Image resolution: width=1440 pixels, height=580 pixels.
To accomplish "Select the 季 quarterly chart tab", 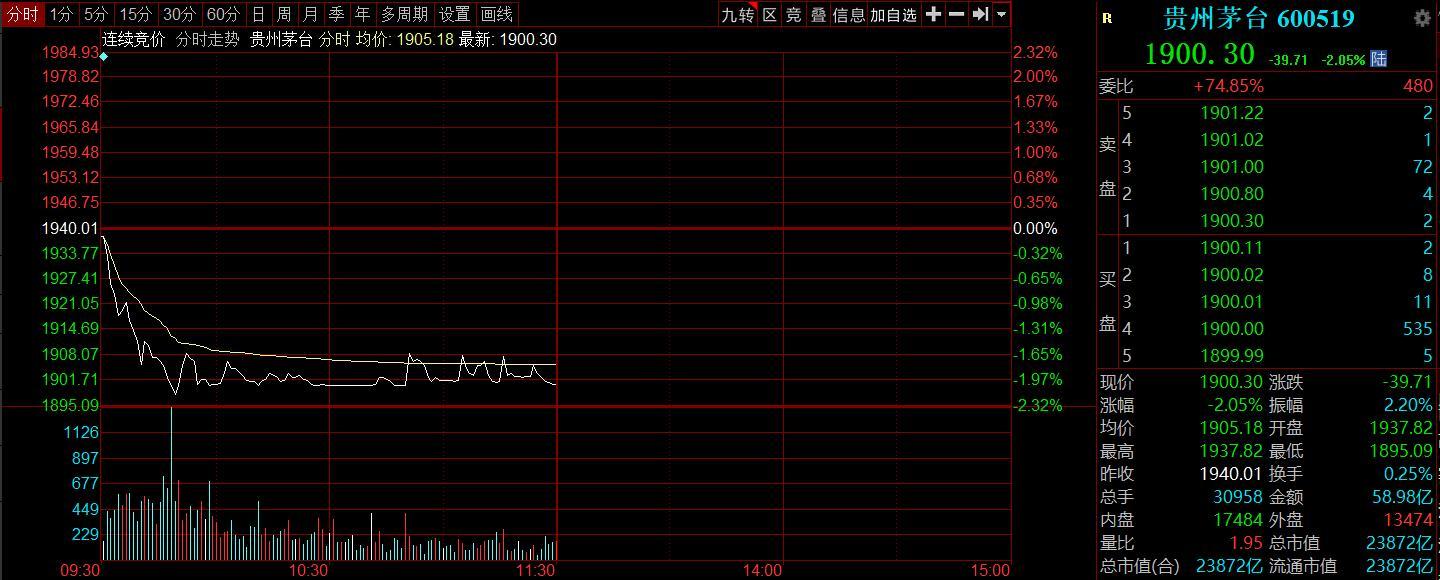I will (336, 14).
